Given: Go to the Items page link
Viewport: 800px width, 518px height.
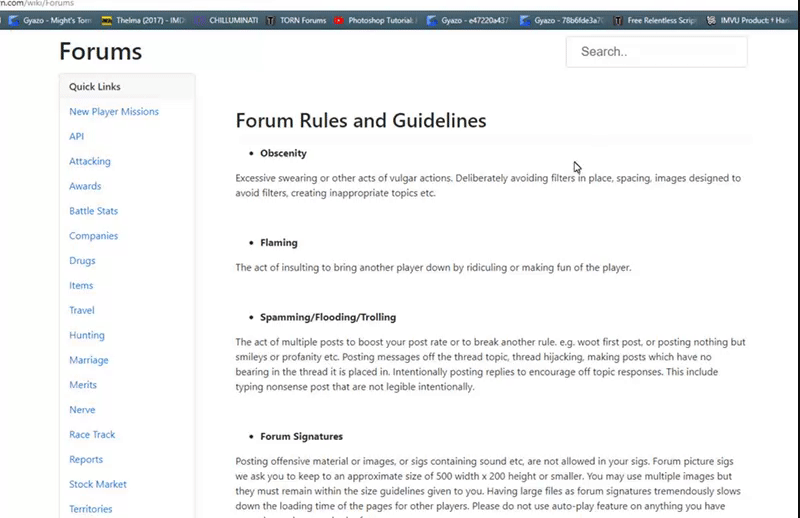Looking at the screenshot, I should [x=81, y=285].
